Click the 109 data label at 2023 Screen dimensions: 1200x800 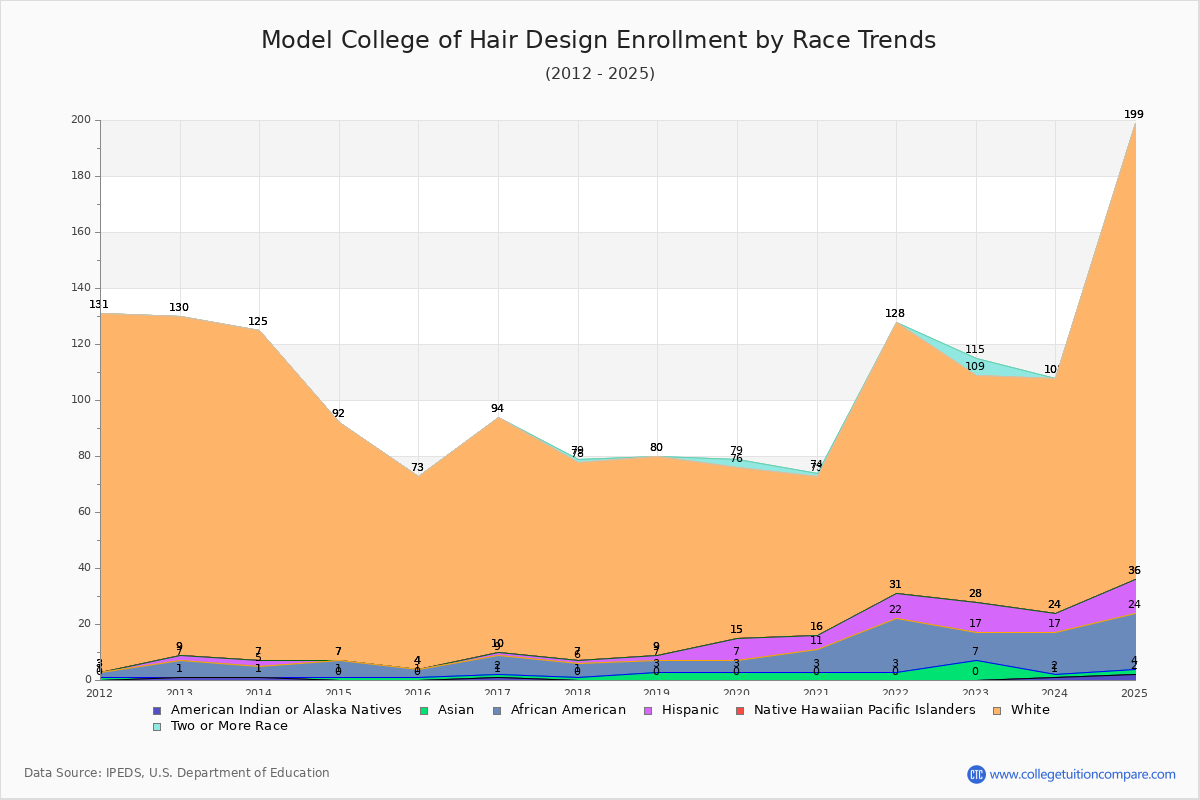(975, 367)
